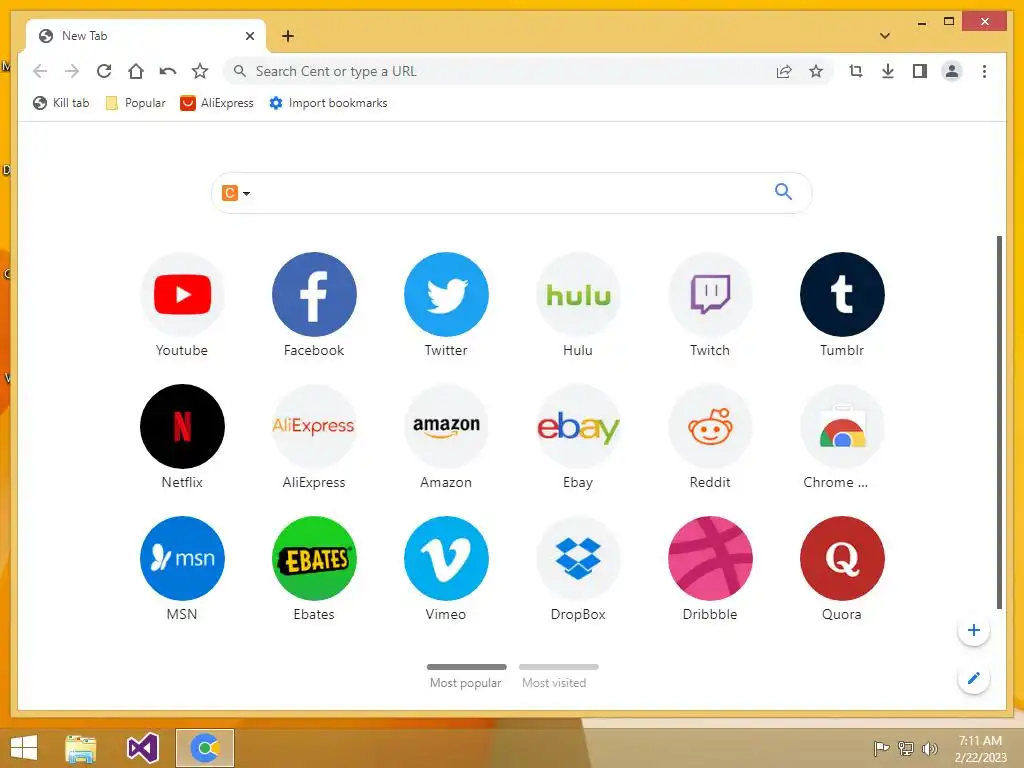Open the Vimeo shortcut tile
The image size is (1024, 768).
click(446, 558)
